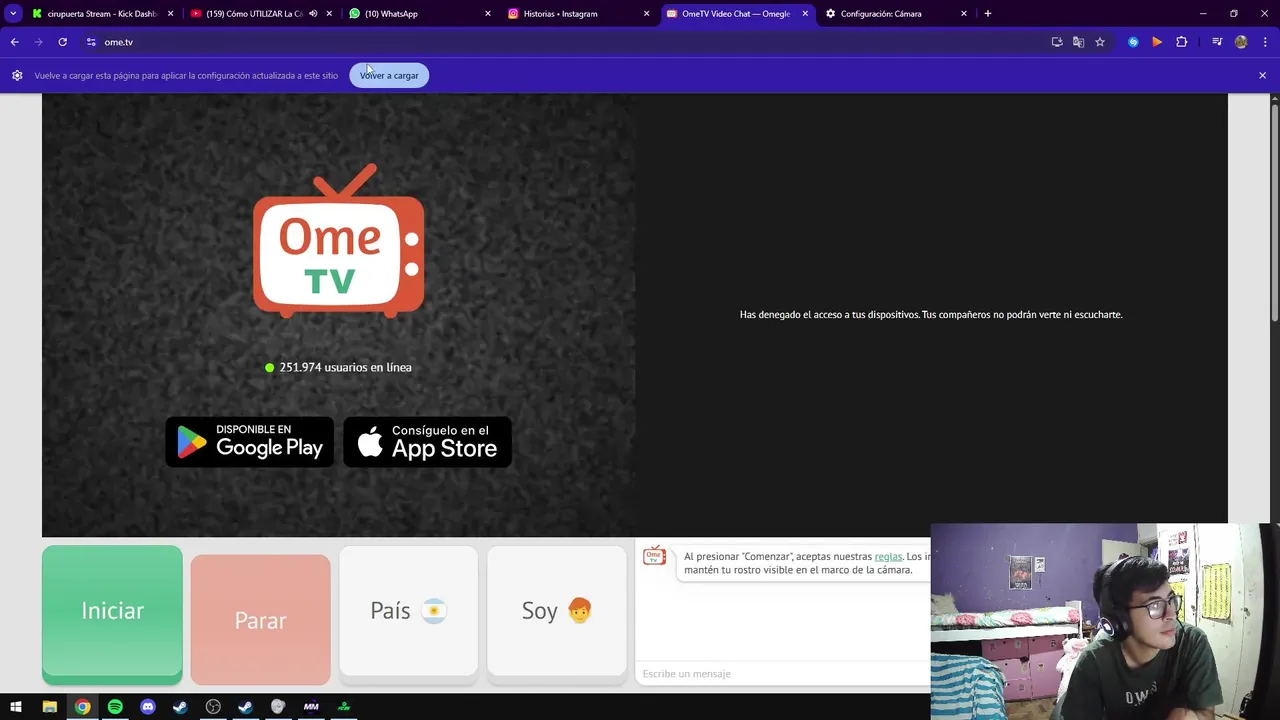
Task: Reload the ome.tv page
Action: pos(62,42)
